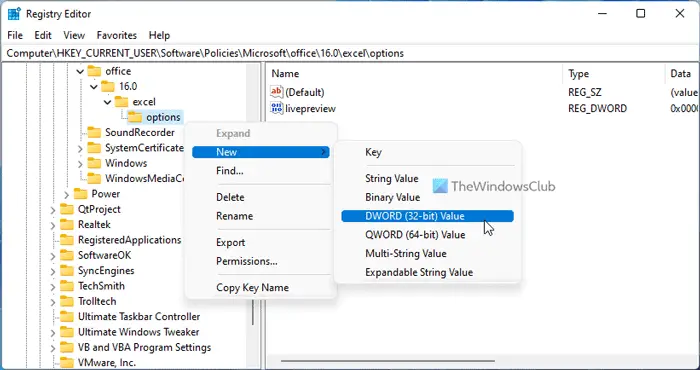Choose QWORD (64-bit) Value from submenu
The image size is (700, 370).
(x=427, y=235)
